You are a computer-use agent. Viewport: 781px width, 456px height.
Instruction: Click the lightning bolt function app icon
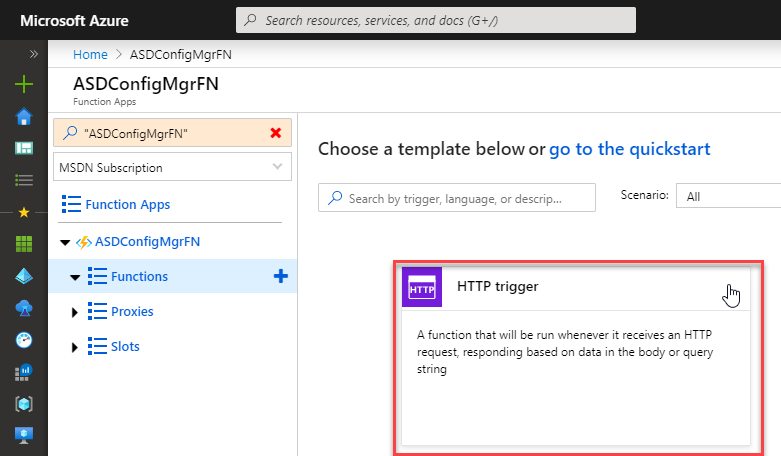[84, 242]
